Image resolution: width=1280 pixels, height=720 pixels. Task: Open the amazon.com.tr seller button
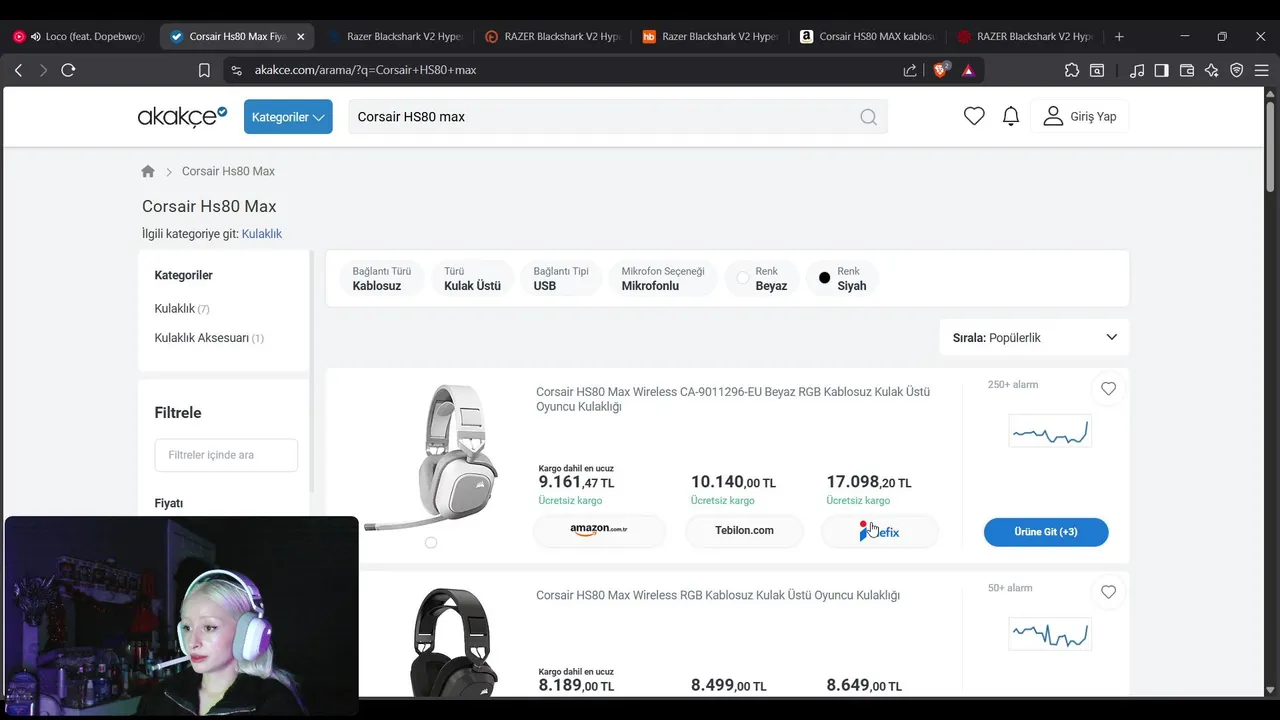[x=599, y=531]
